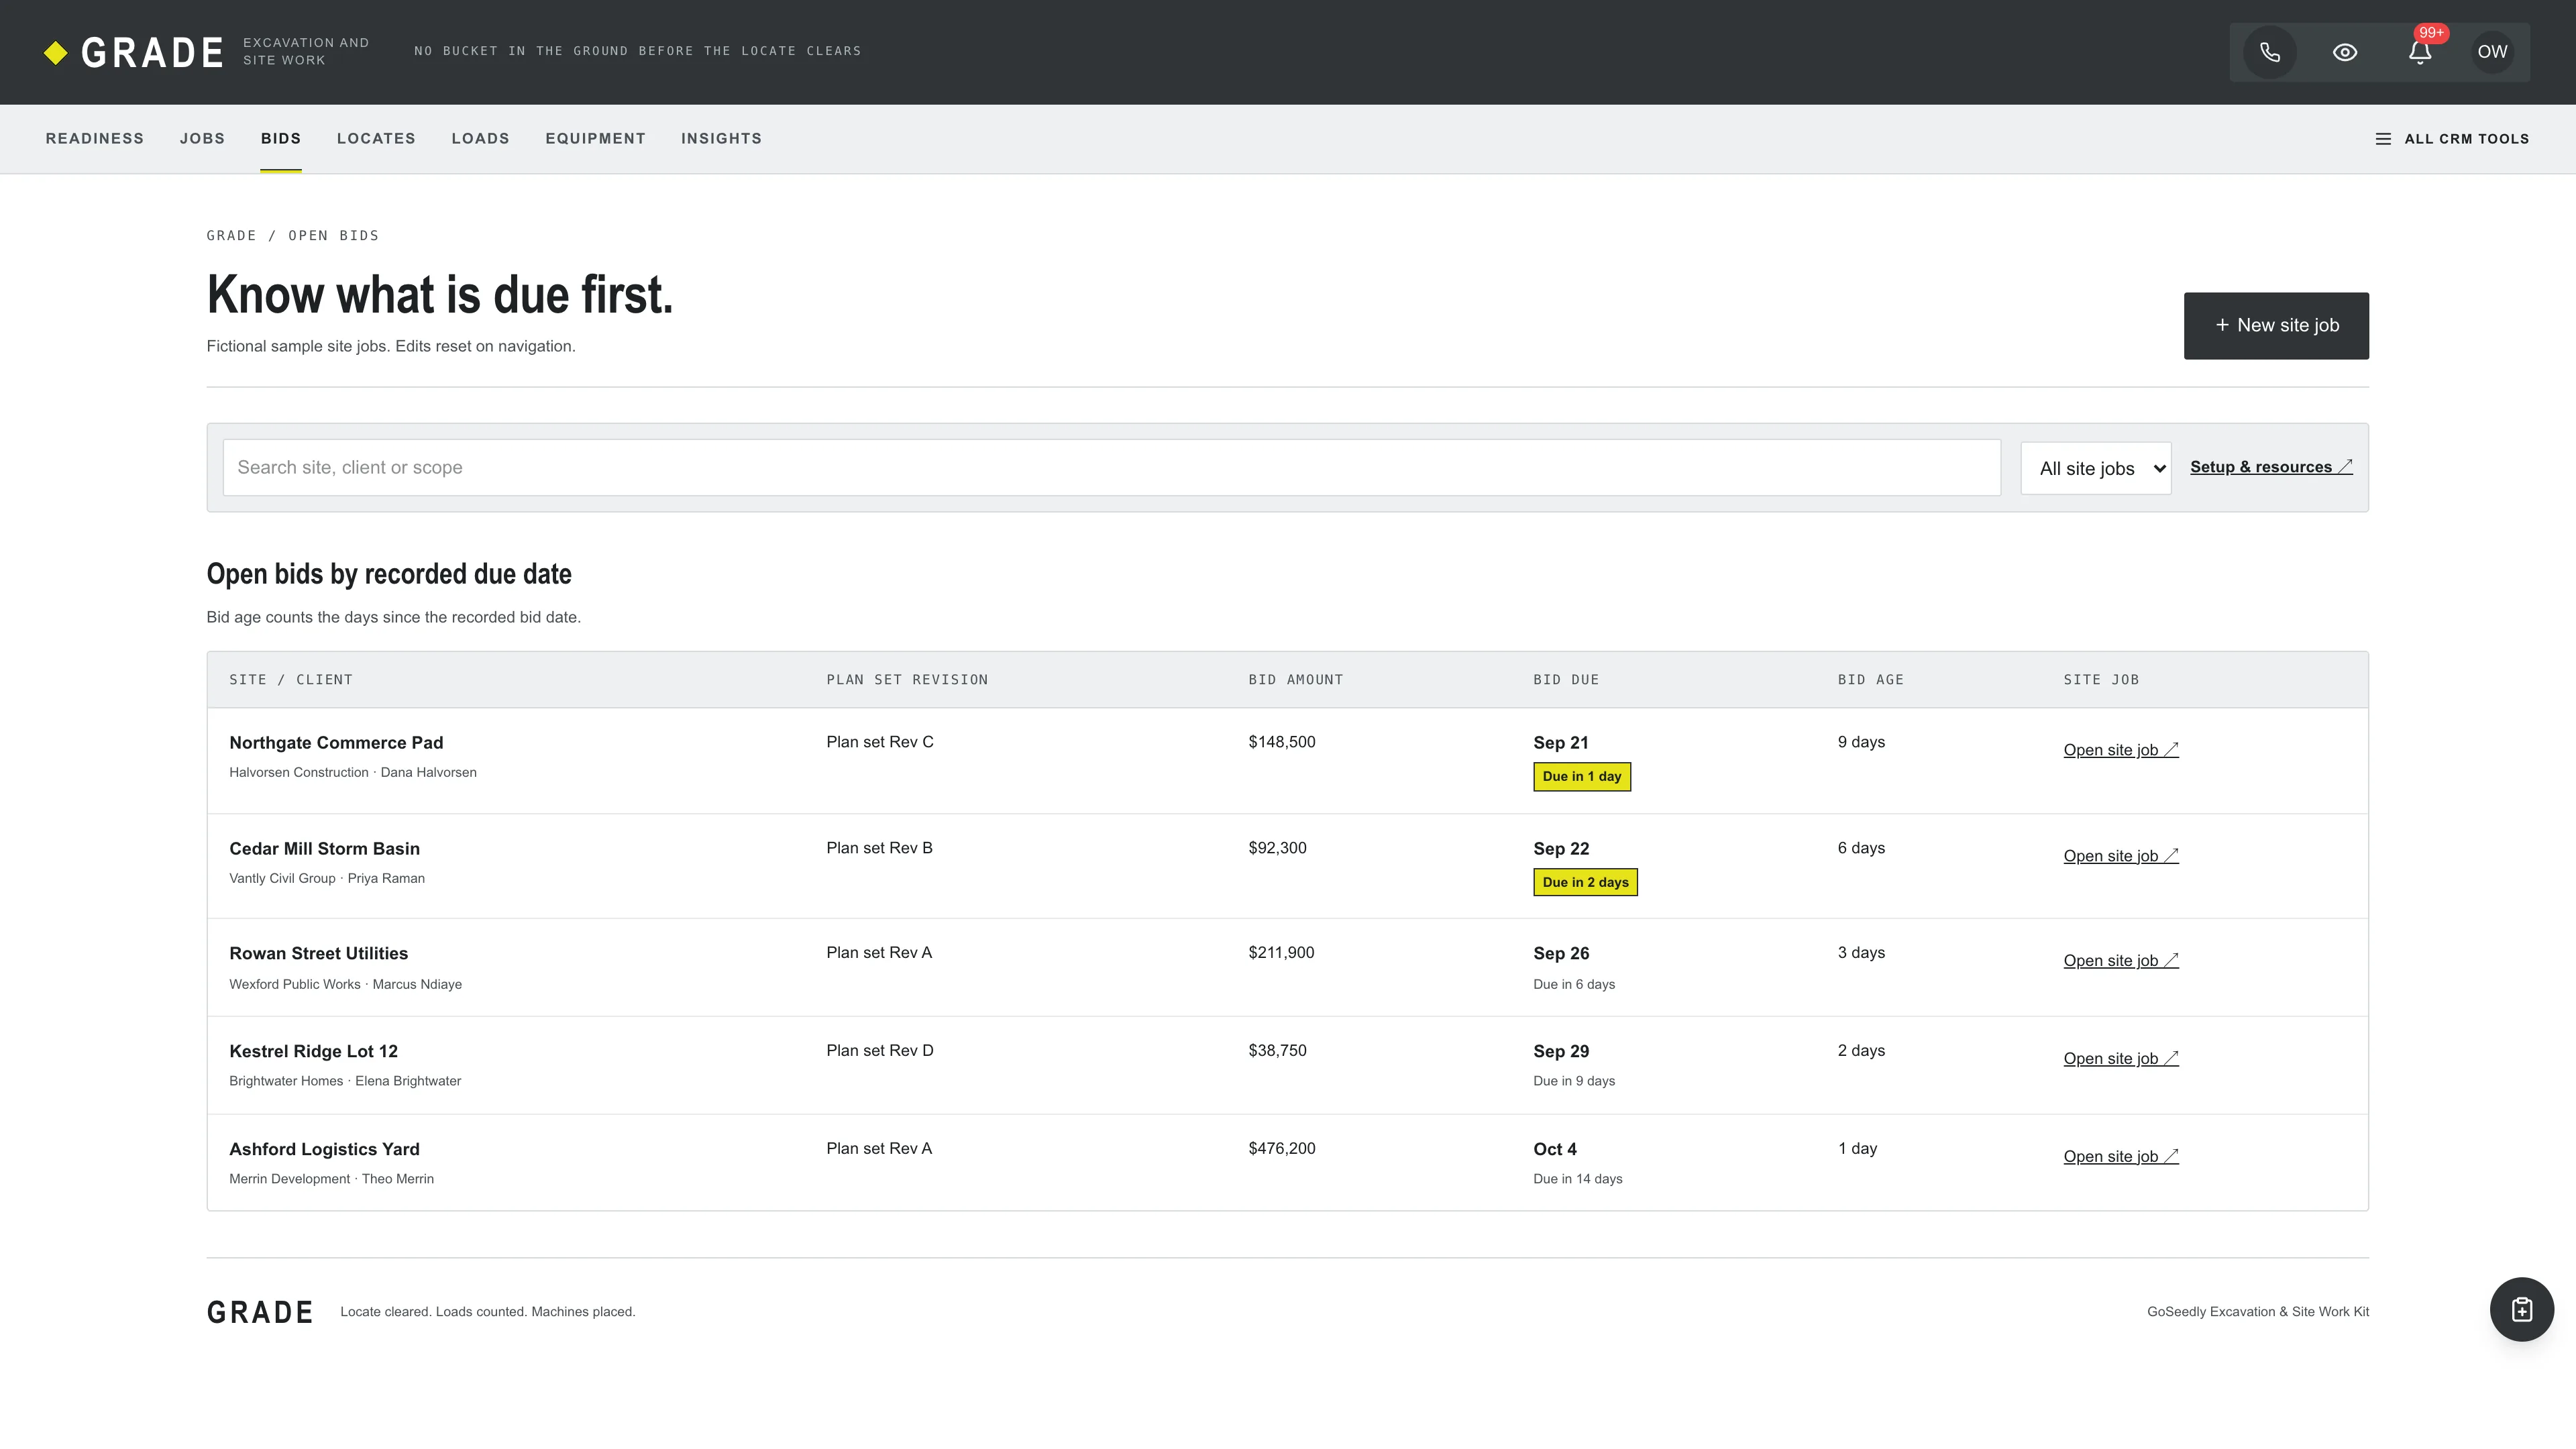Click the yellow diamond GRADE logo

(134, 52)
